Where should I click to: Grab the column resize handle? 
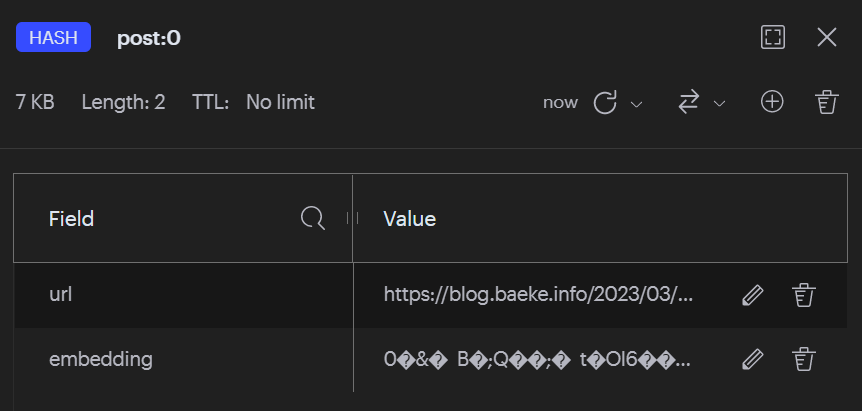(352, 218)
